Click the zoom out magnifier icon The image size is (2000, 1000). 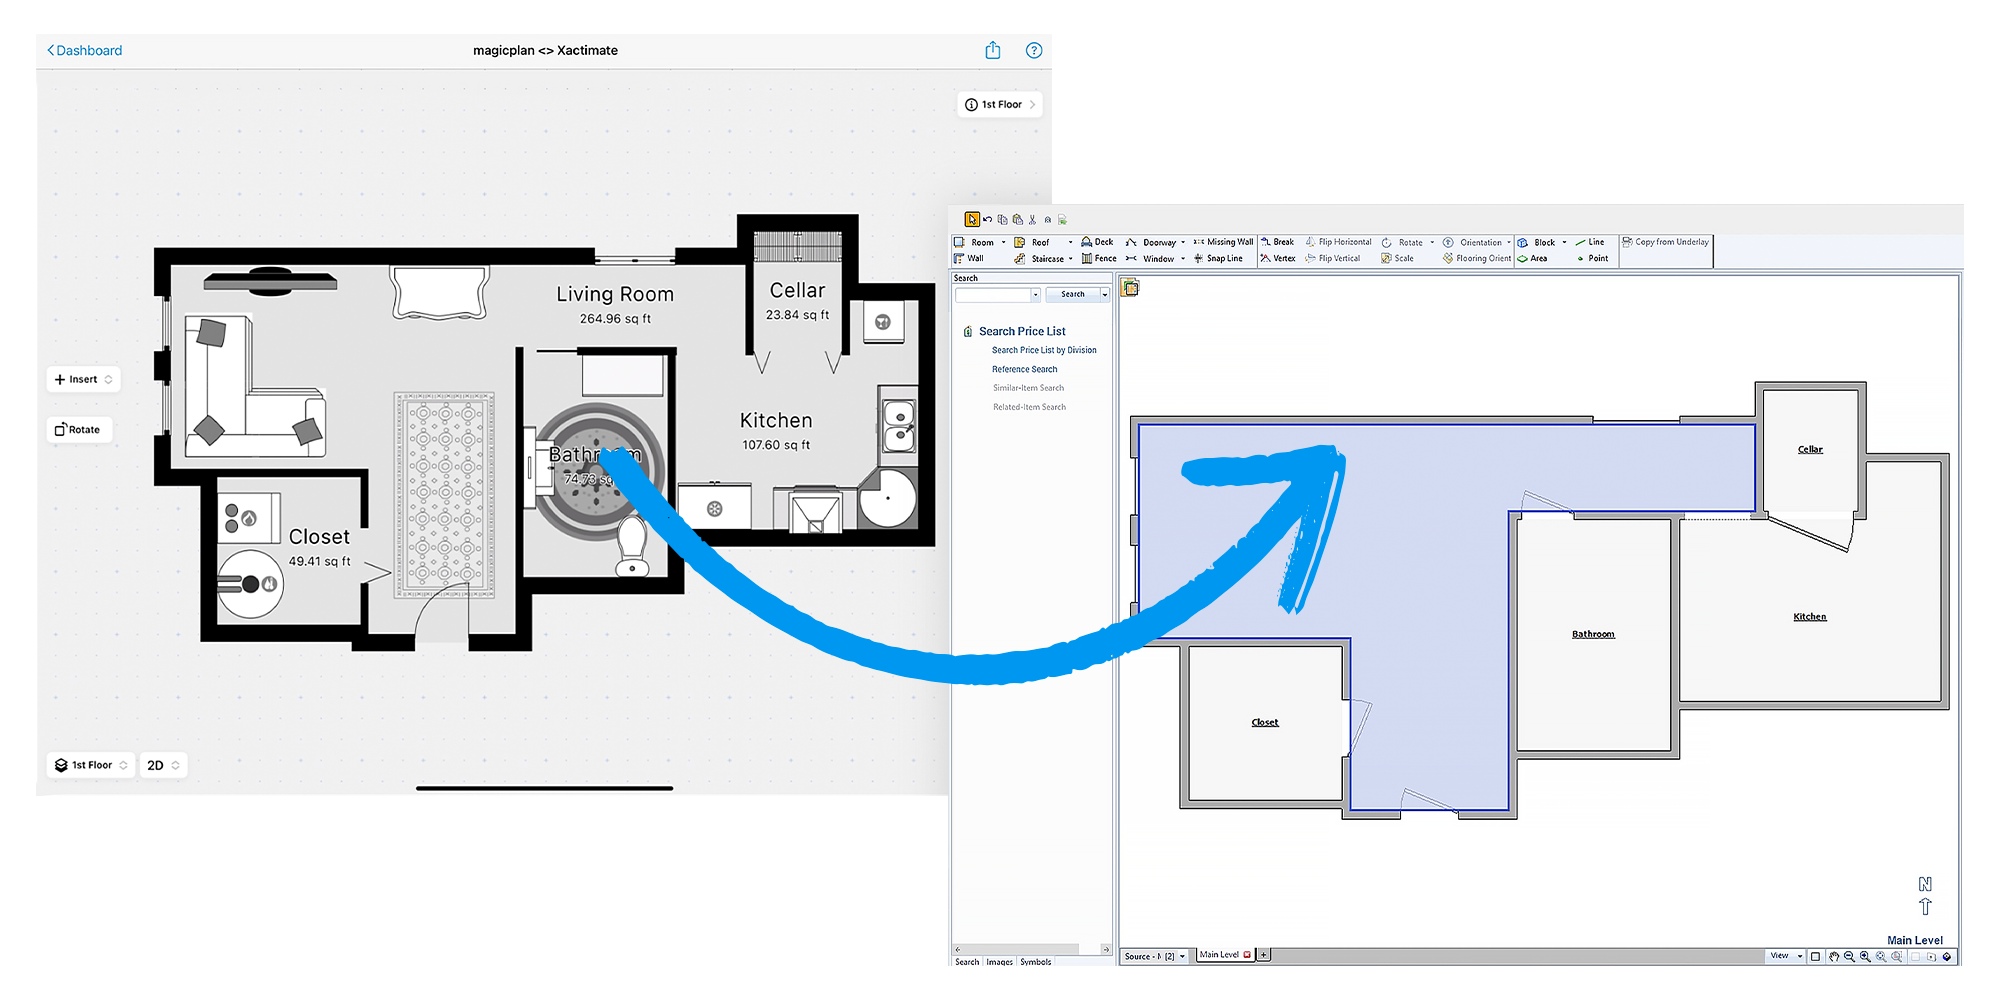(x=1849, y=957)
